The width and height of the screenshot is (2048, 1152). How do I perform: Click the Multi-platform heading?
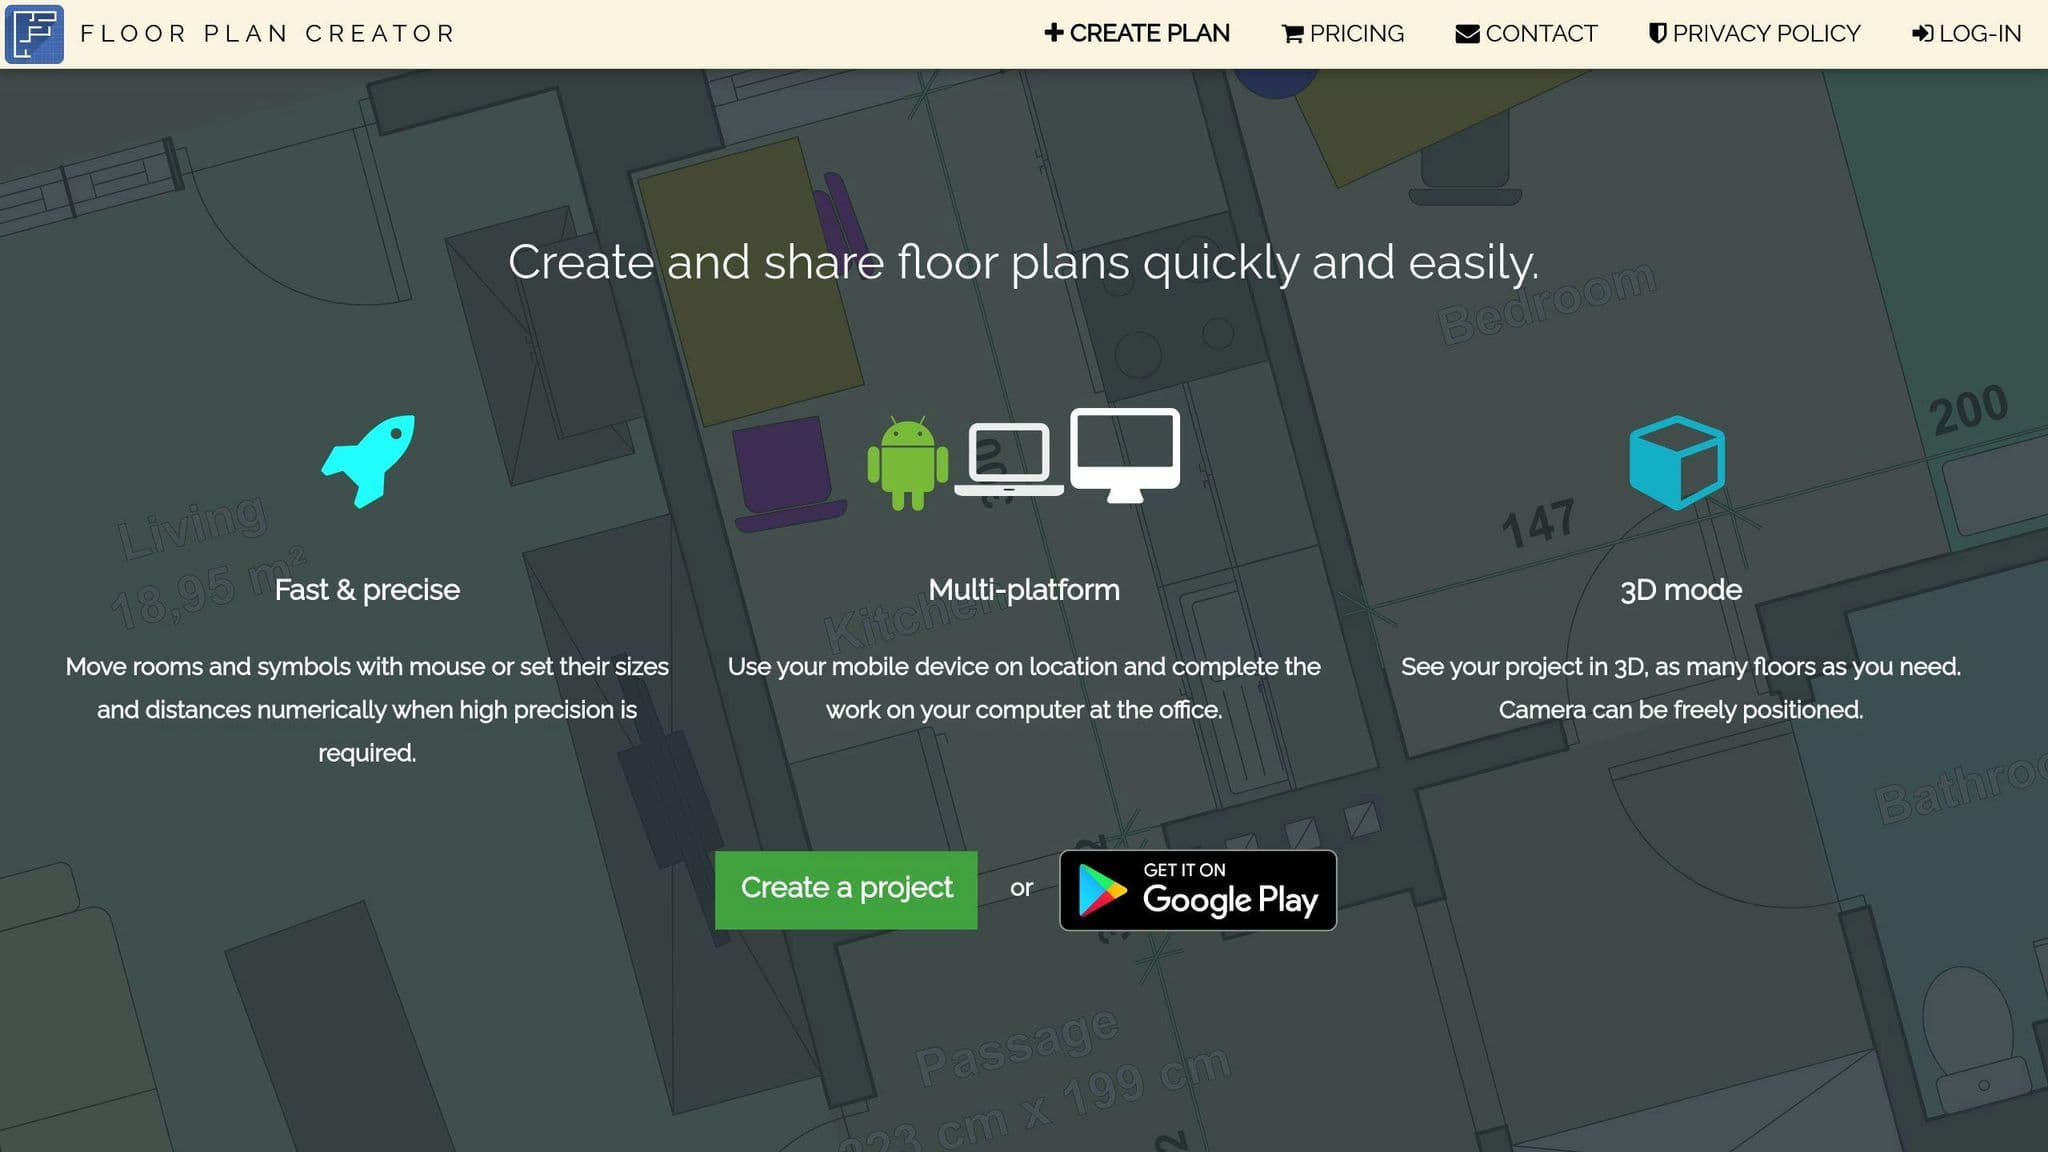pyautogui.click(x=1024, y=590)
